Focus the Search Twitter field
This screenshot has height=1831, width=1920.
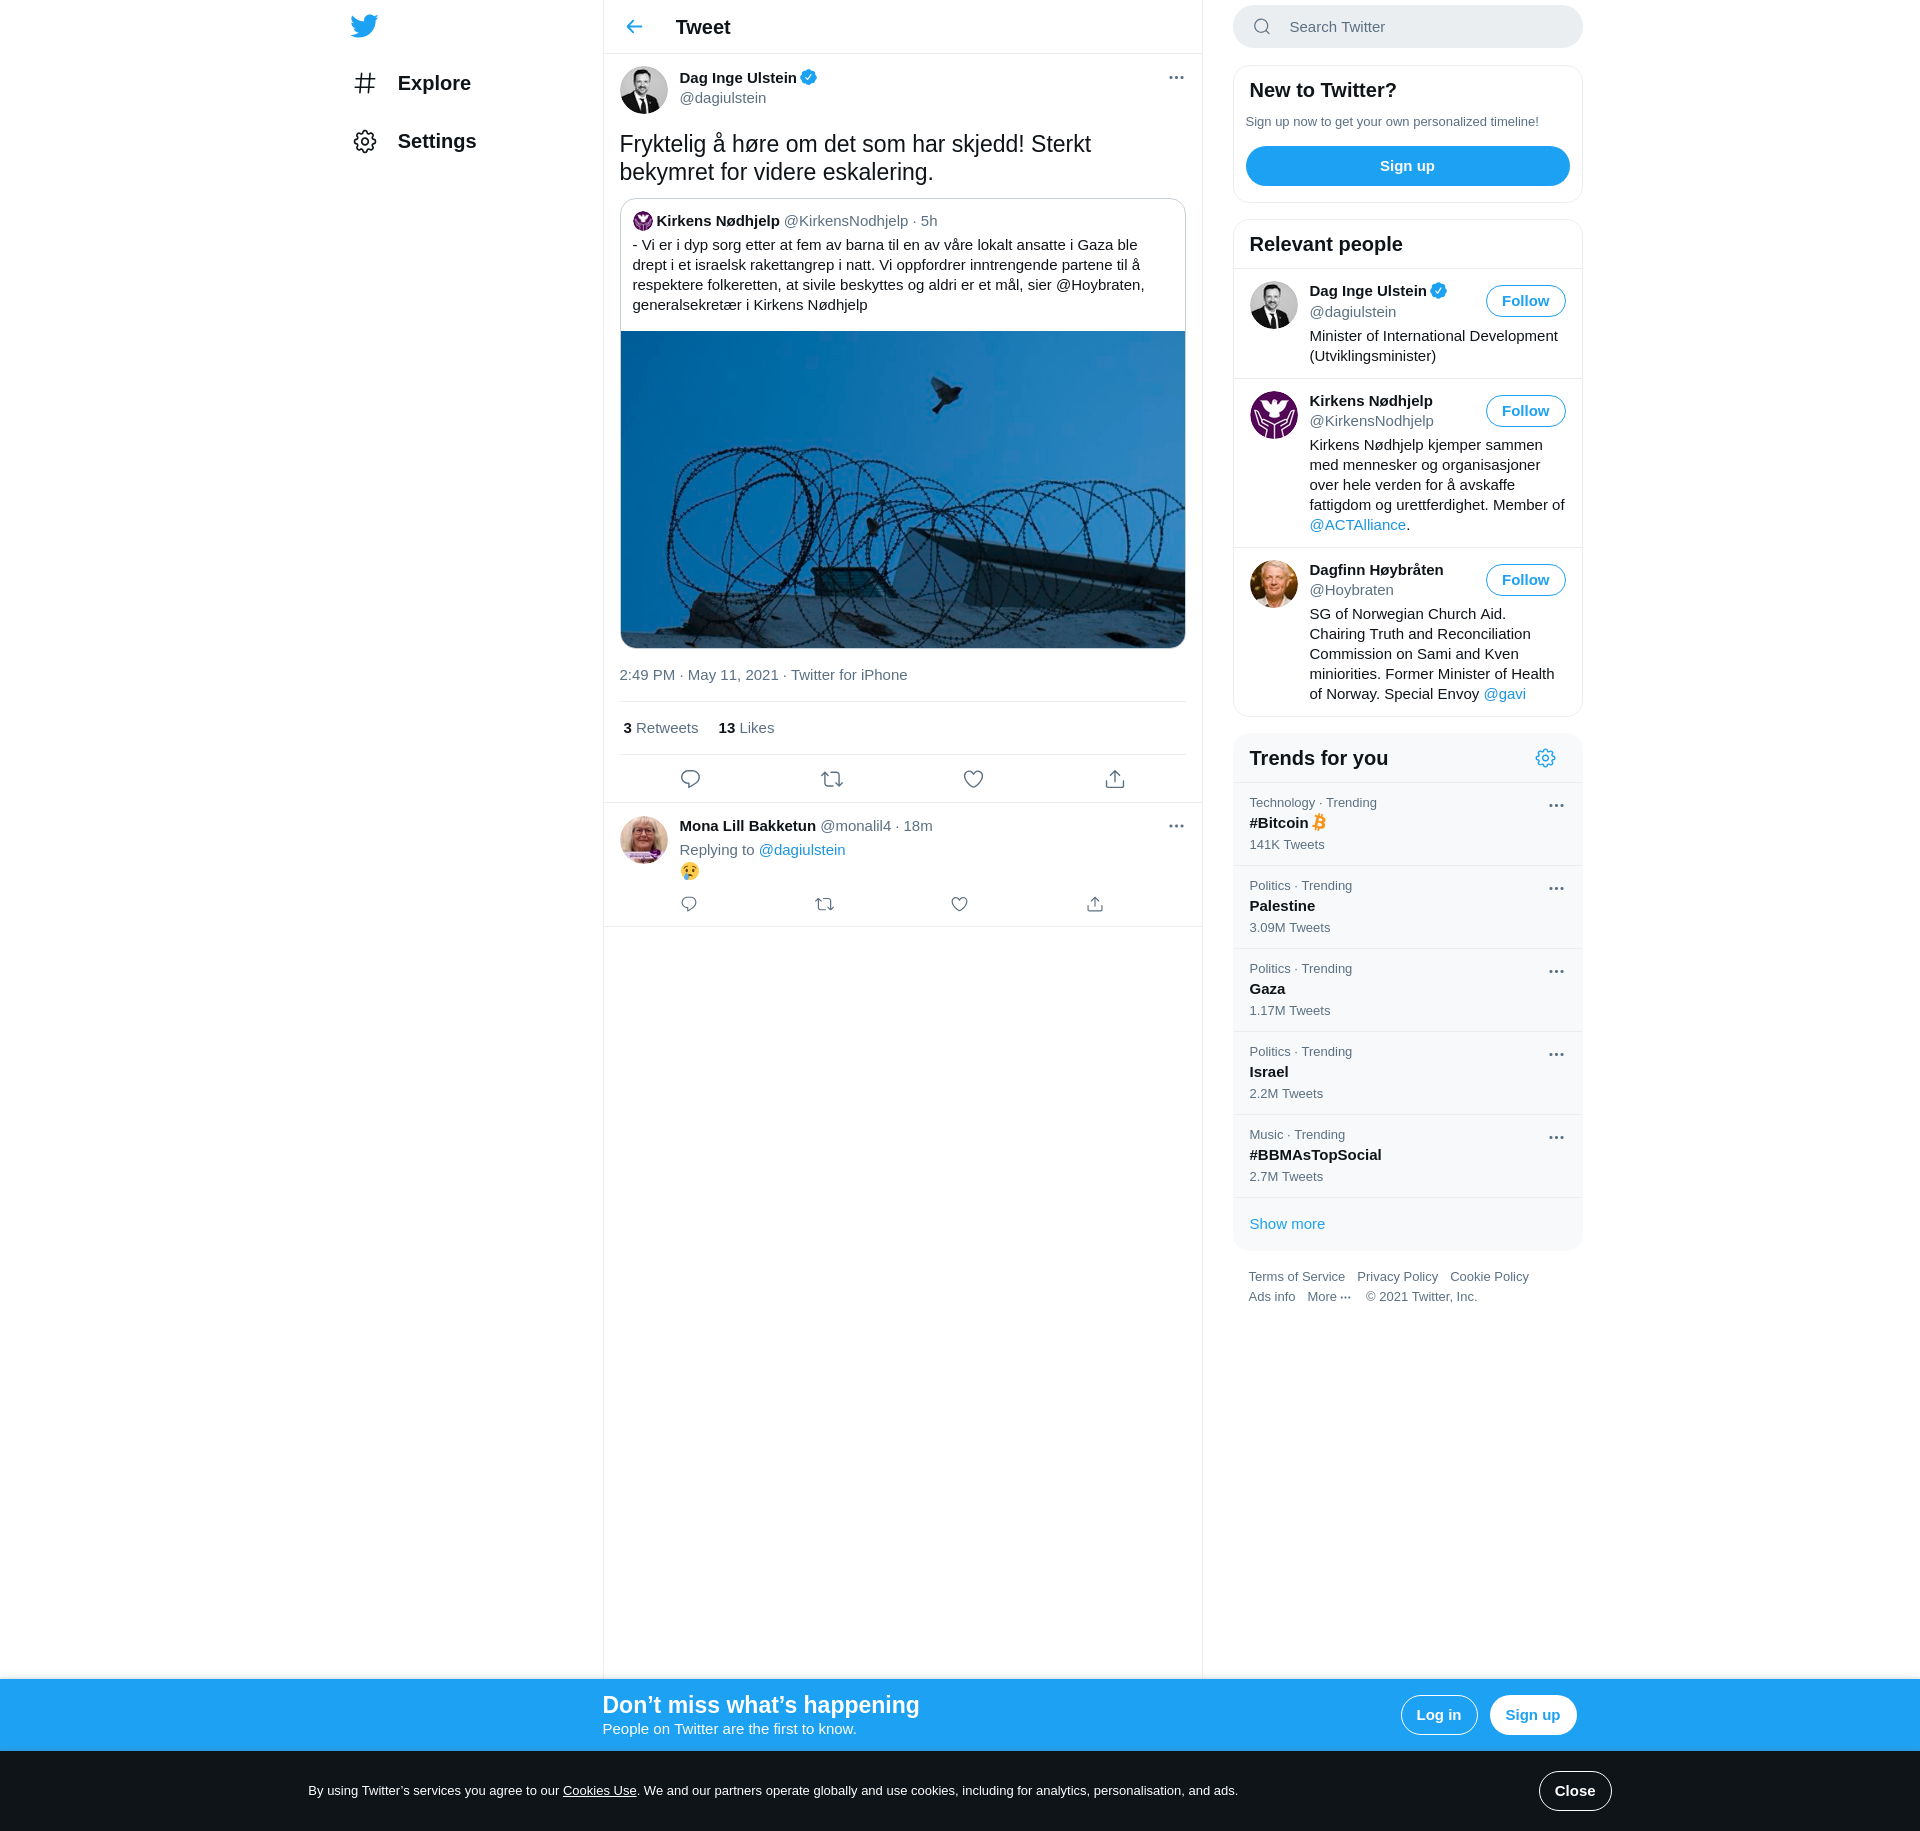point(1407,27)
